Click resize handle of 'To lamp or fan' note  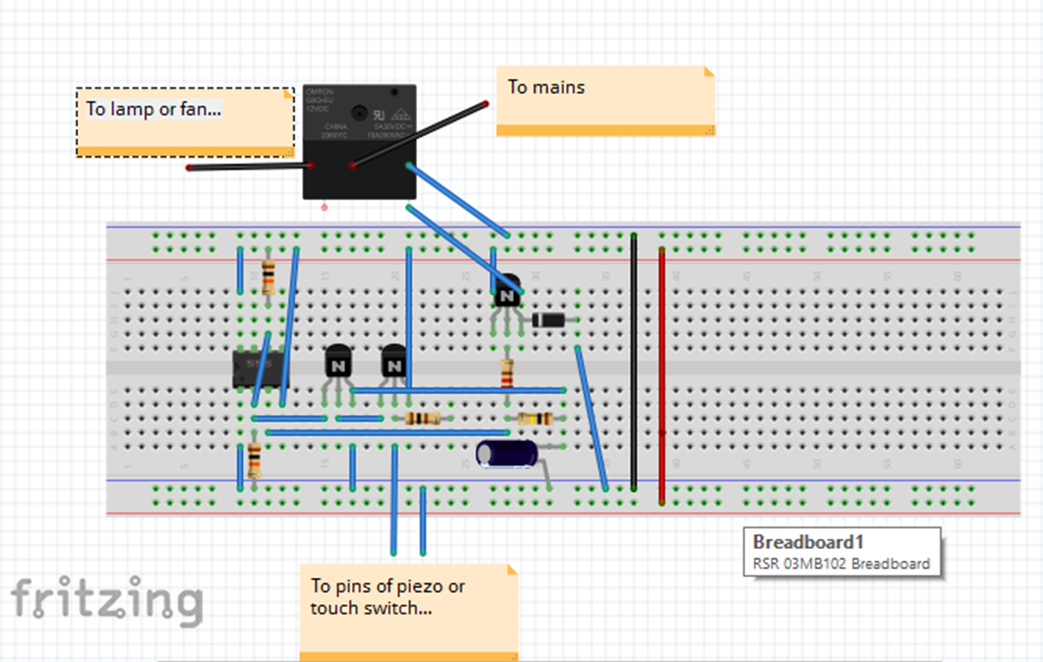click(x=289, y=152)
